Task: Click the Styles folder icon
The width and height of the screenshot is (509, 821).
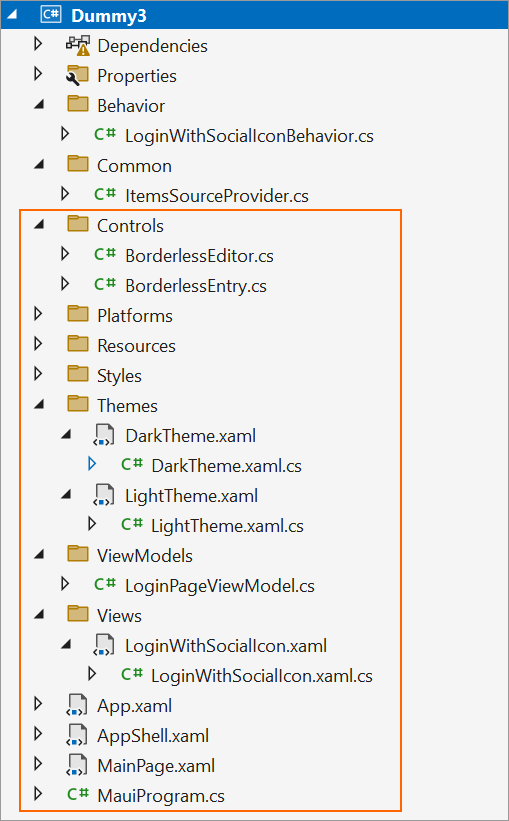Action: point(78,374)
